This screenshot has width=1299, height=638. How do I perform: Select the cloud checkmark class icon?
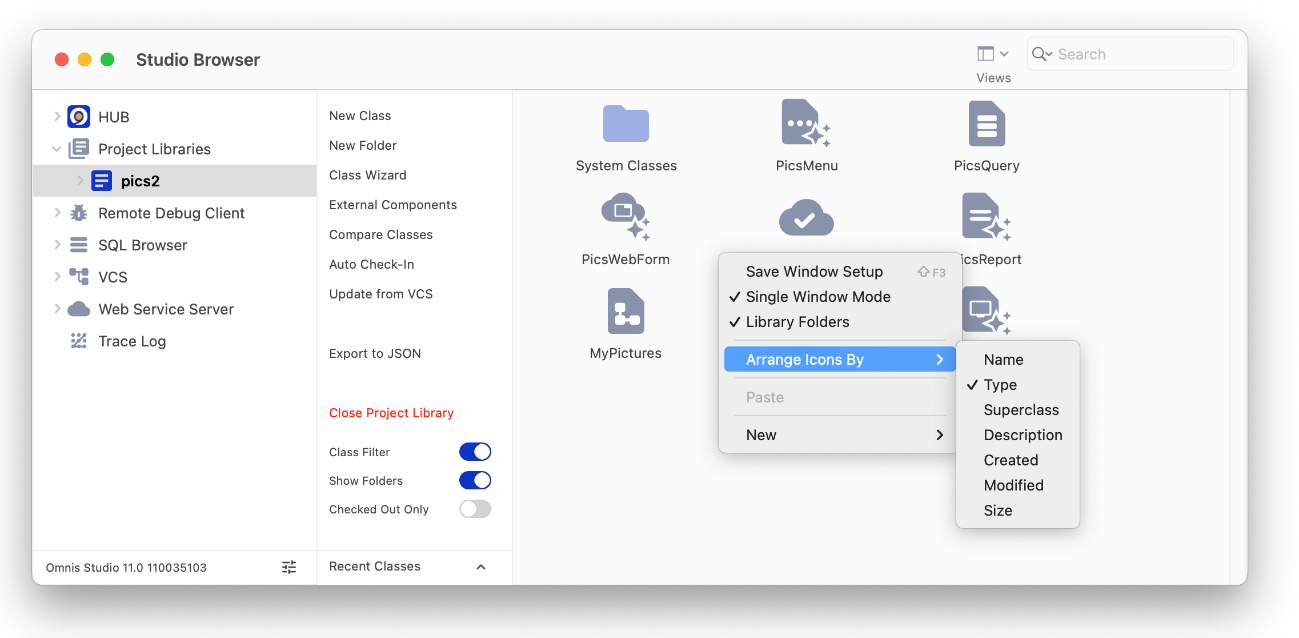806,217
